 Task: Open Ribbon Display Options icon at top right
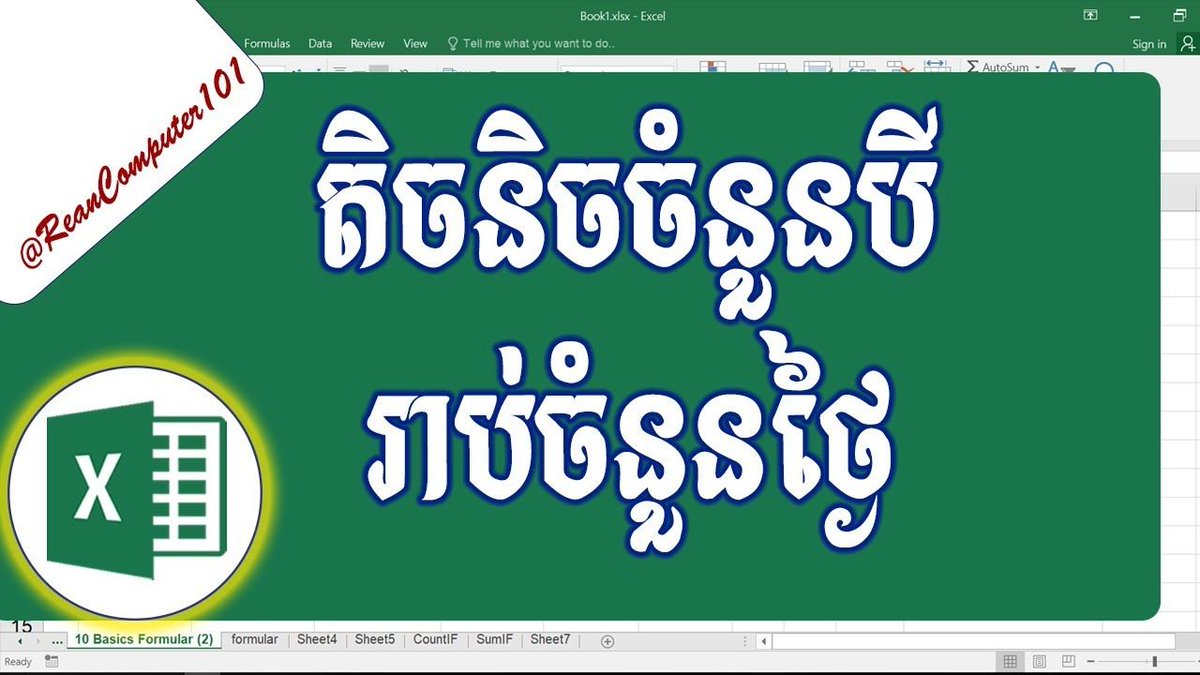(1088, 16)
